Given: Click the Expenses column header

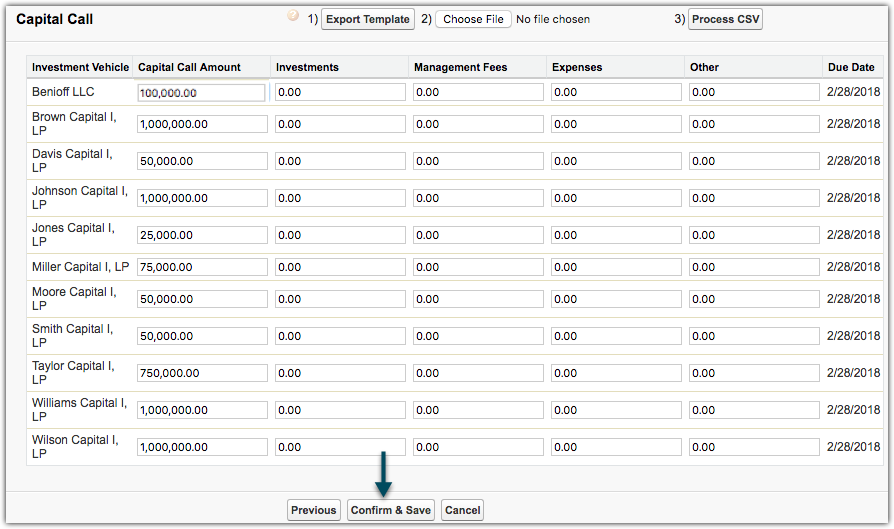Looking at the screenshot, I should point(577,67).
